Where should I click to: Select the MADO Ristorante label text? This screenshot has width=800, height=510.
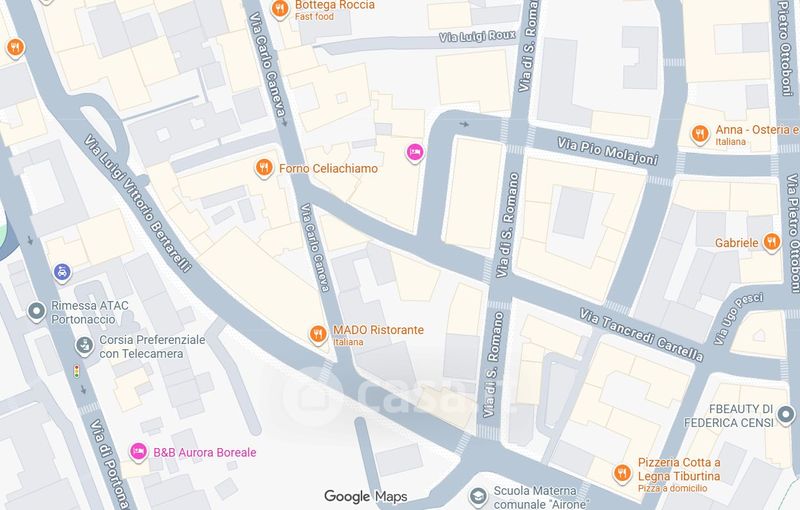coord(379,330)
